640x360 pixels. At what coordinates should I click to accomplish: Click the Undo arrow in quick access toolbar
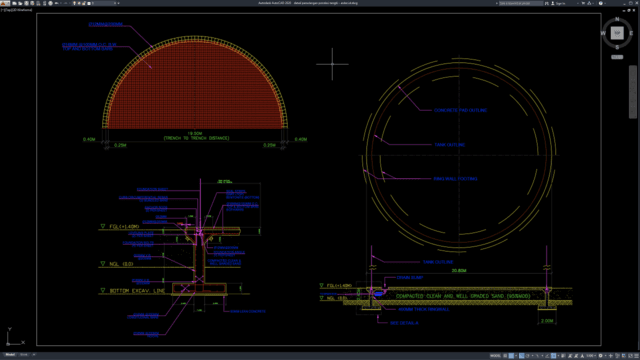click(56, 3)
